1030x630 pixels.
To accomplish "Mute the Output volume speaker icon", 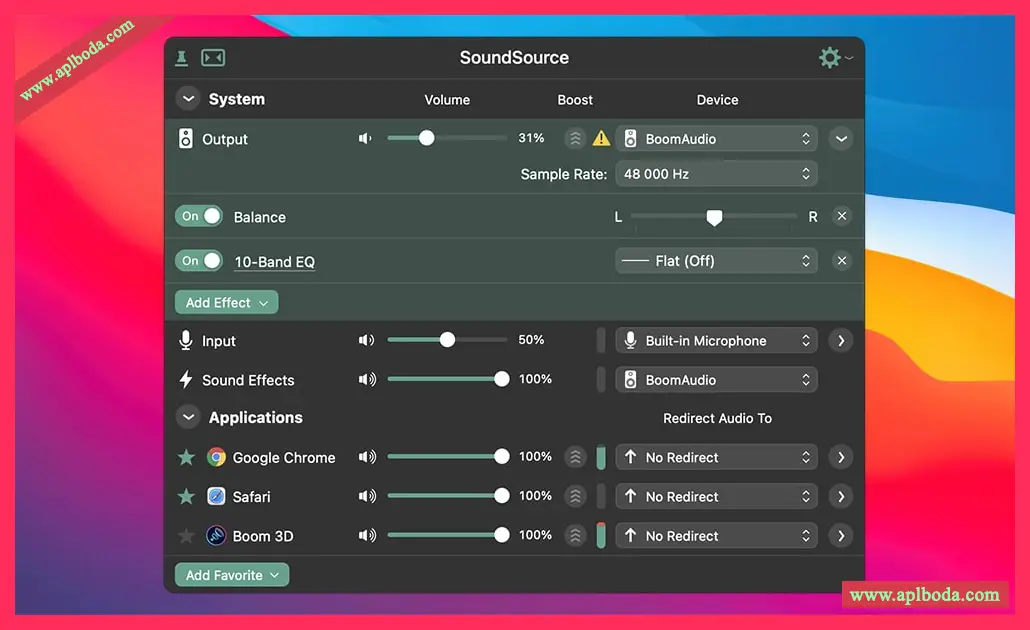I will [x=365, y=139].
